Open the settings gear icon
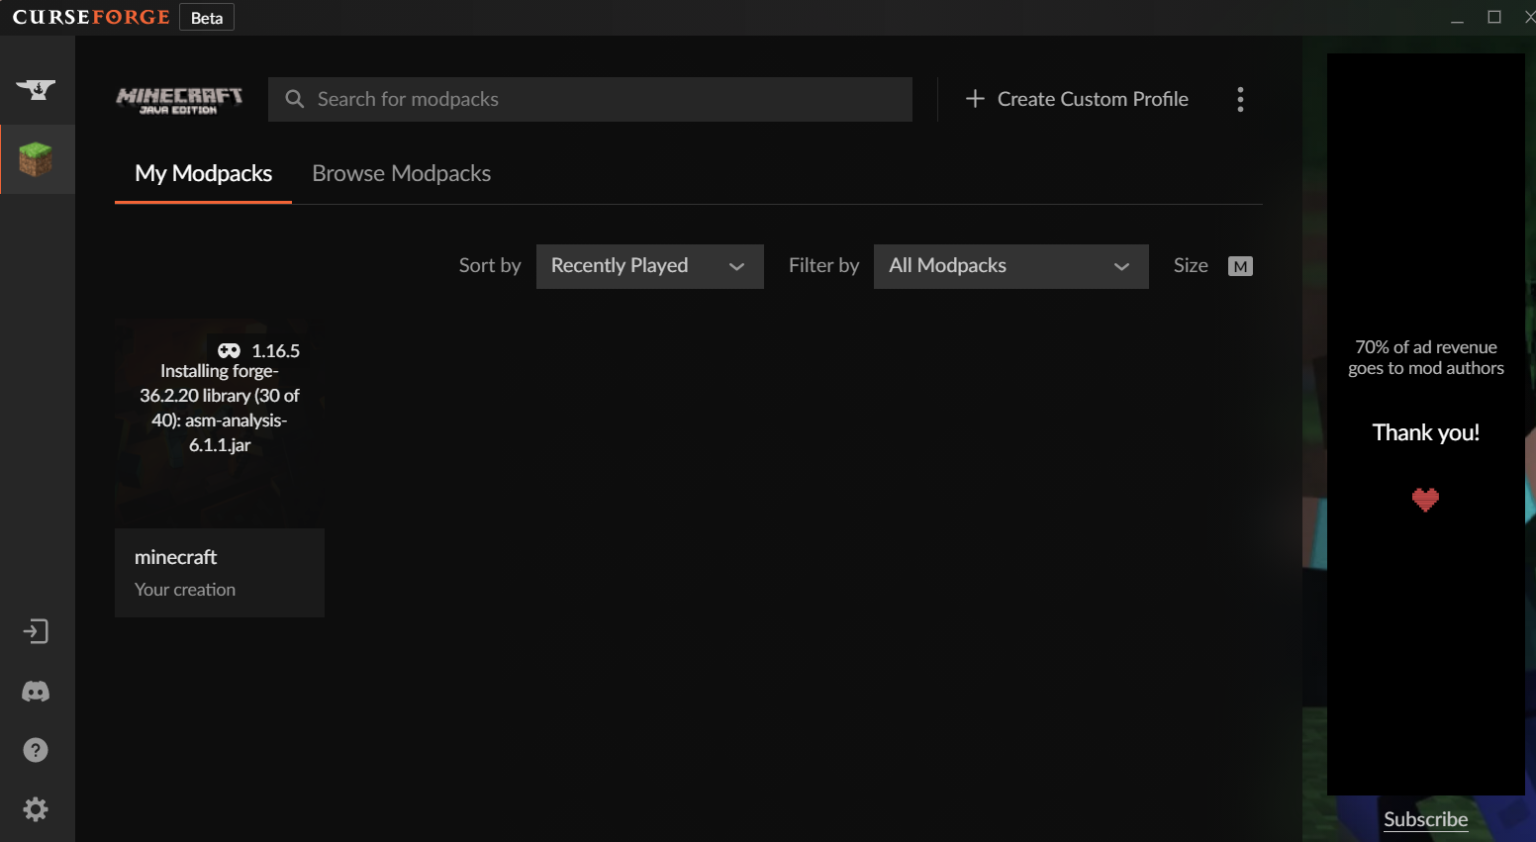 click(36, 809)
